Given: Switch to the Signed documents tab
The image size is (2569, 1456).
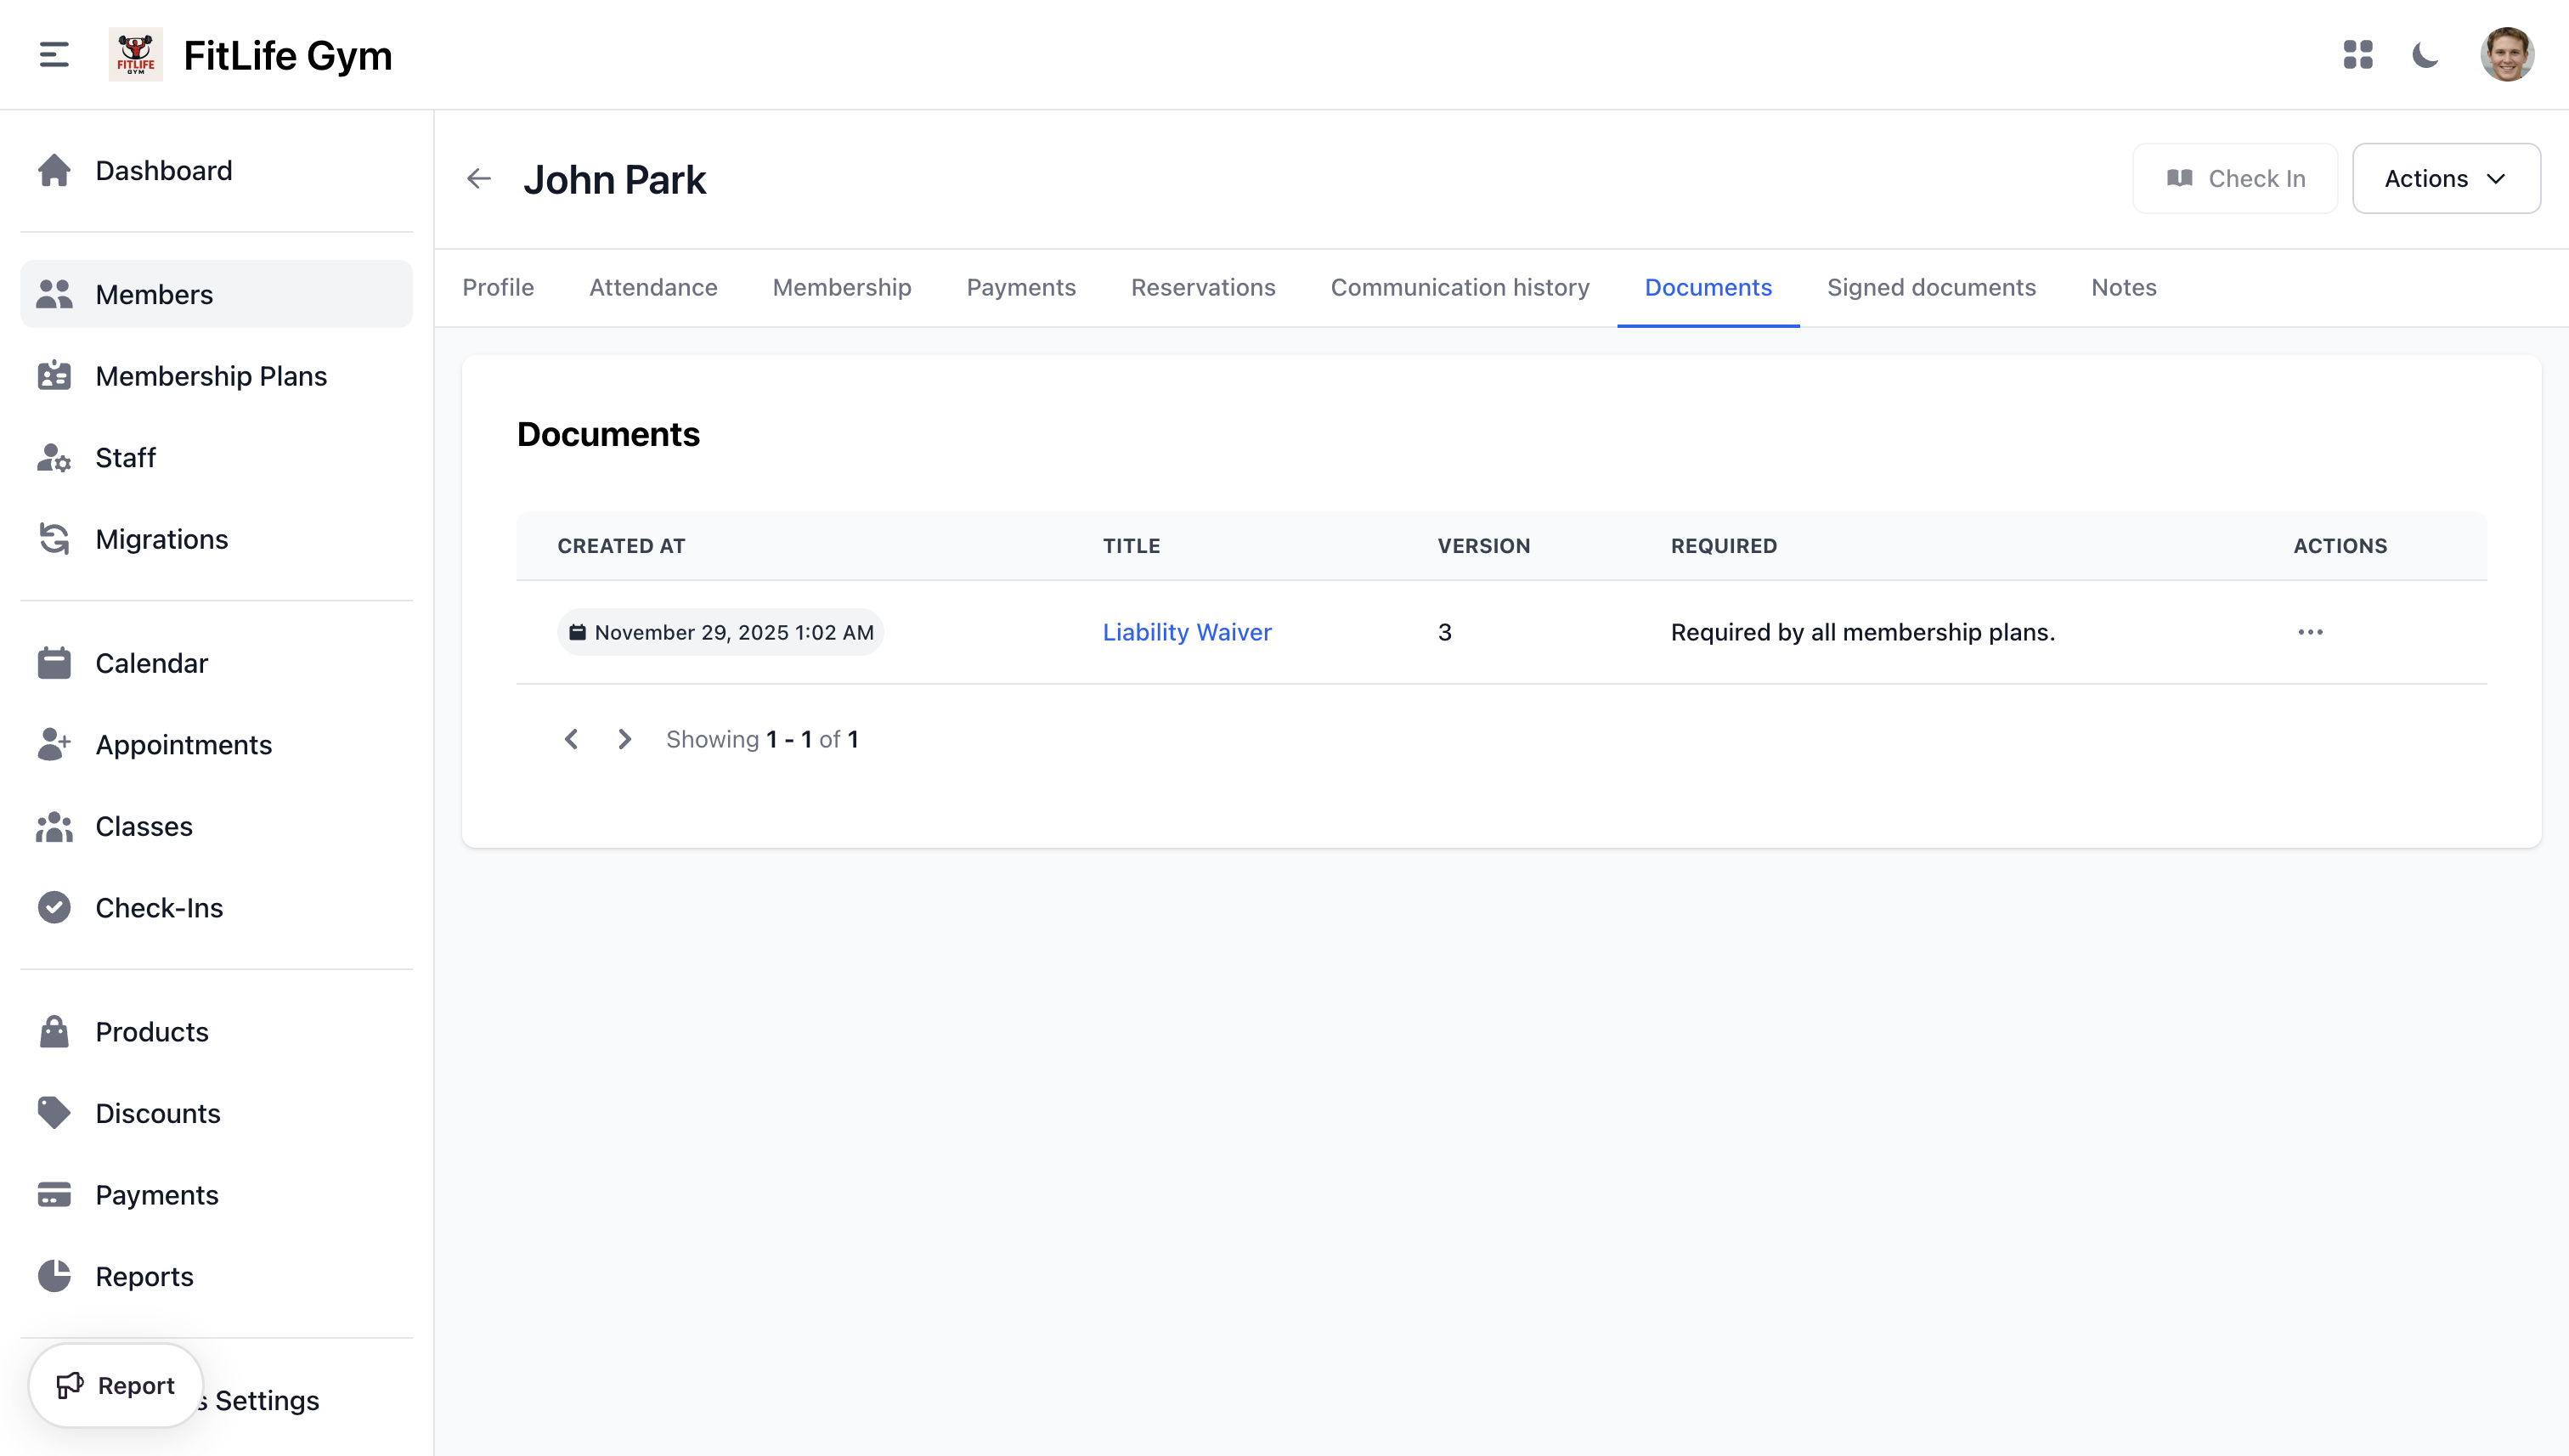Looking at the screenshot, I should (x=1931, y=287).
